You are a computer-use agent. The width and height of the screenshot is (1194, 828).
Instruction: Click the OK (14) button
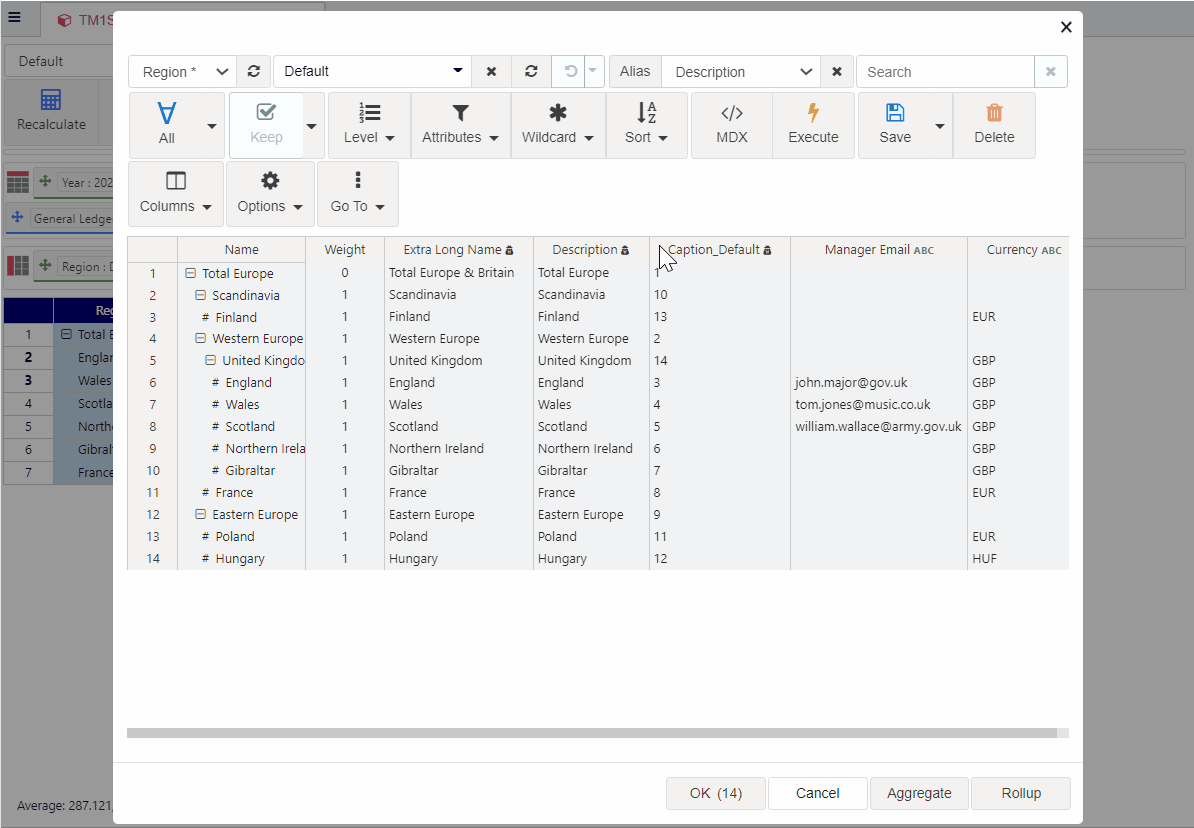pyautogui.click(x=715, y=793)
